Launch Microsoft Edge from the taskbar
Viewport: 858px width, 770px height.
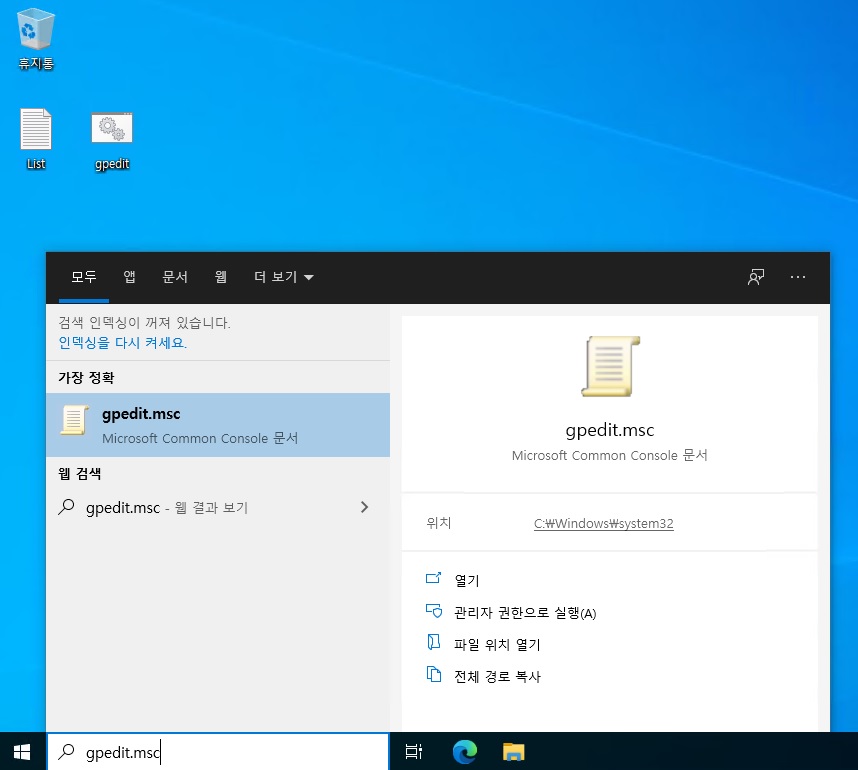pyautogui.click(x=465, y=752)
